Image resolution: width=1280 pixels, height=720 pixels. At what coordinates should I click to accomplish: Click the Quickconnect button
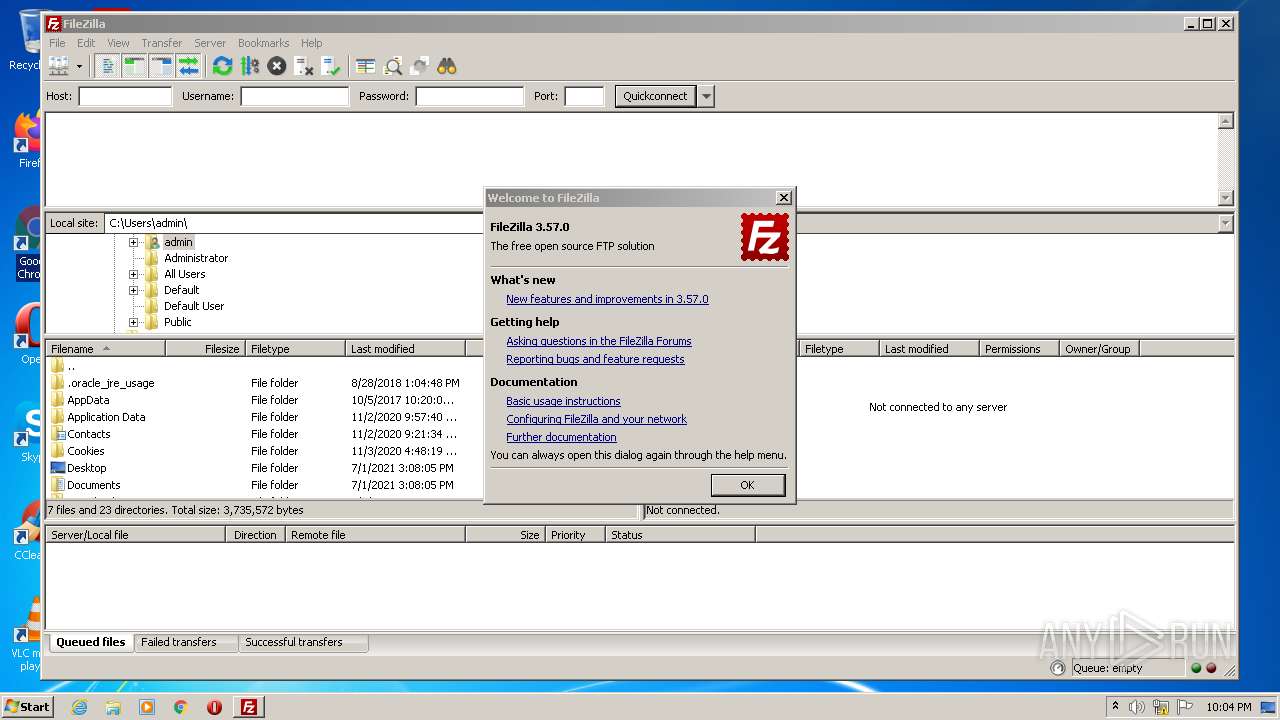click(655, 96)
